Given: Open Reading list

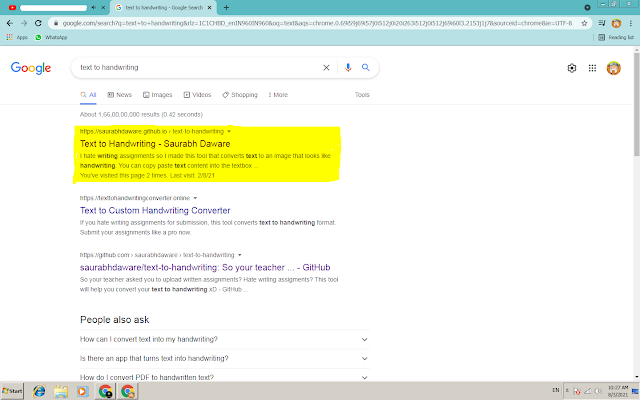Looking at the screenshot, I should (x=616, y=37).
